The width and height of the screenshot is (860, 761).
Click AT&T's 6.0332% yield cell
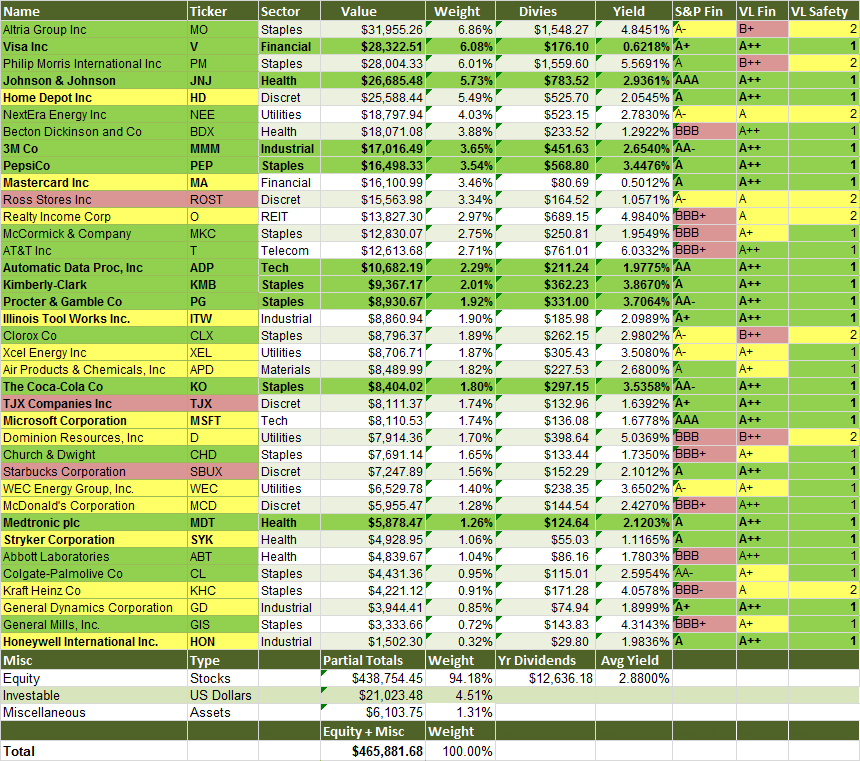click(x=634, y=251)
